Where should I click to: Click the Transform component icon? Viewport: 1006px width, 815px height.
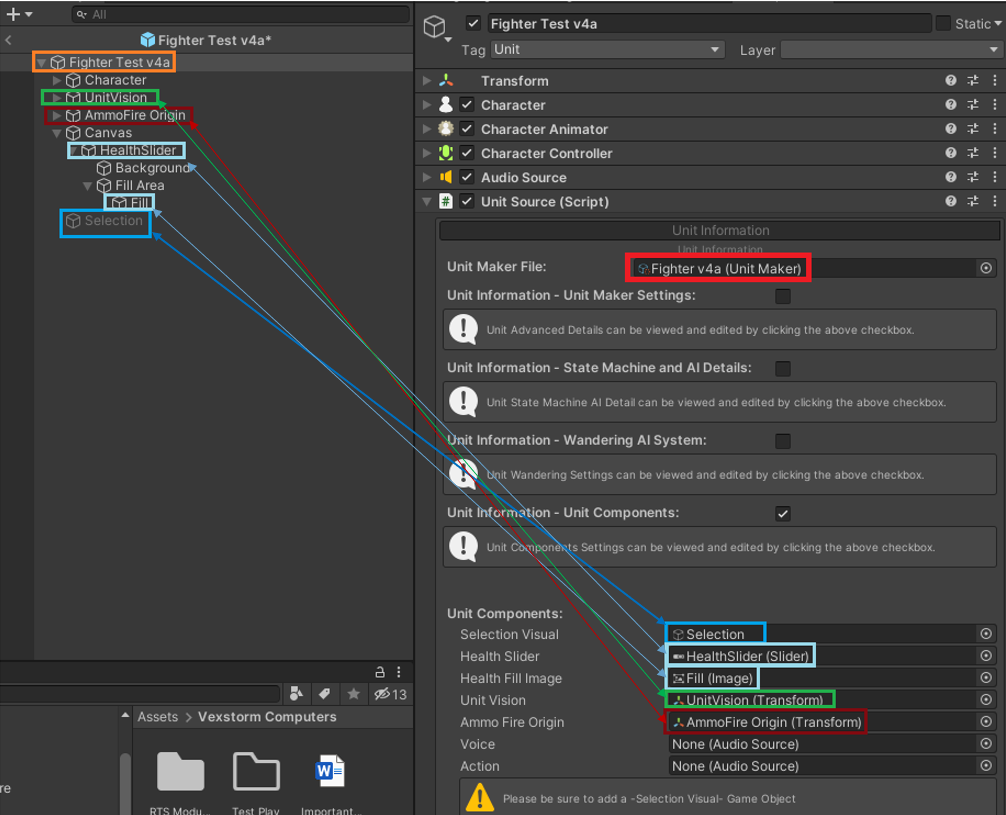click(x=448, y=81)
